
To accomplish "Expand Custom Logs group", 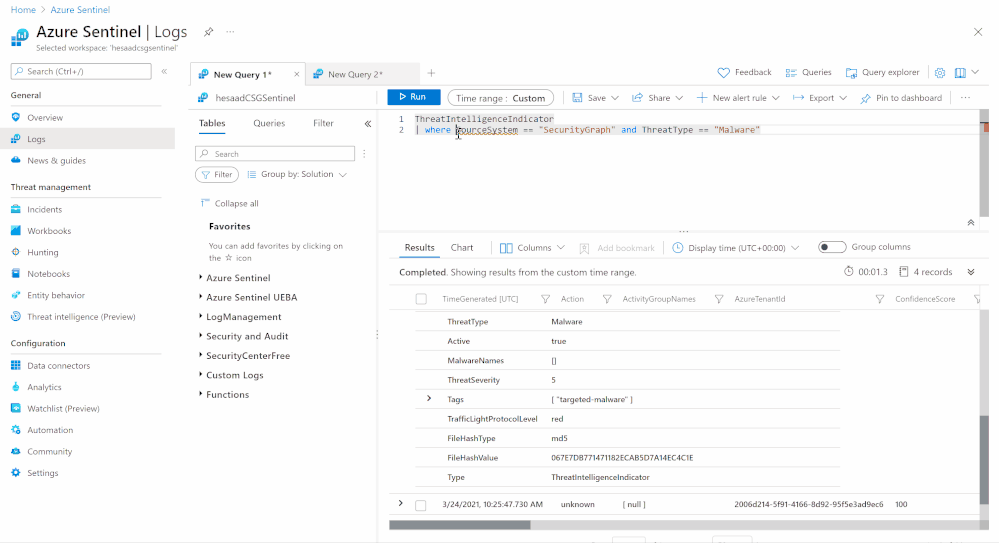I will 200,375.
